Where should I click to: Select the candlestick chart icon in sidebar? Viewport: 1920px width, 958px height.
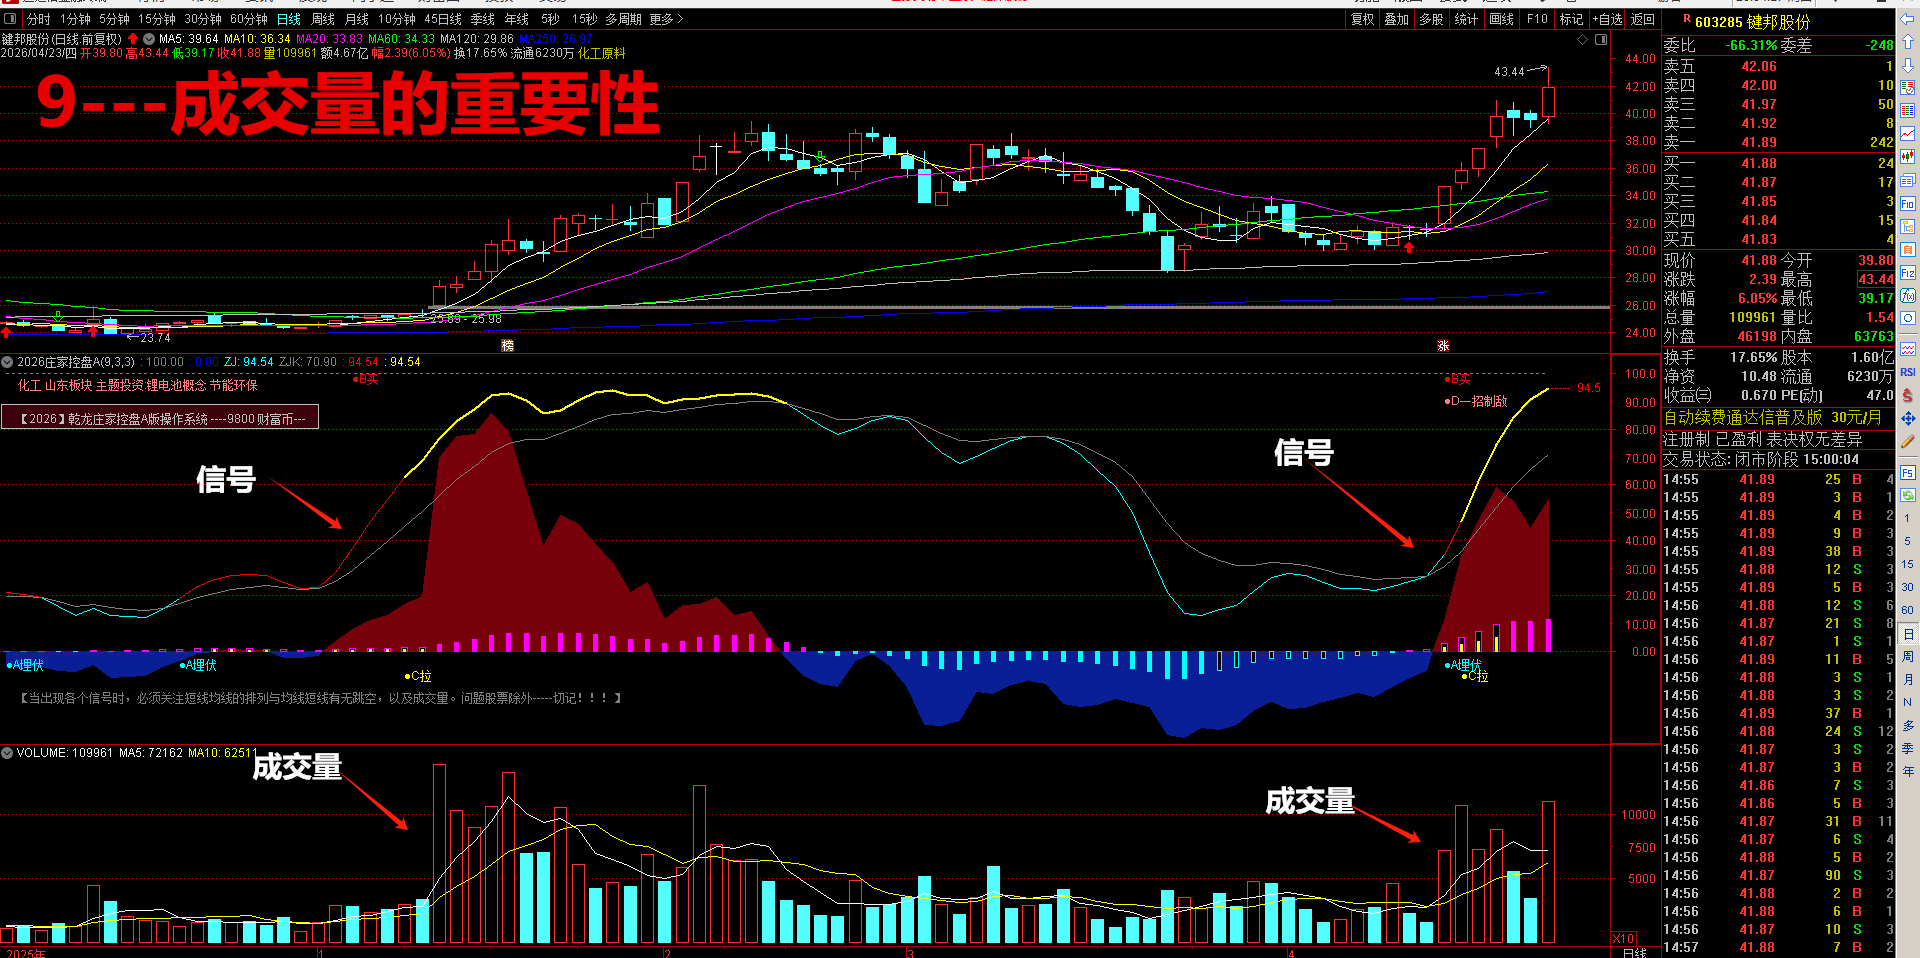[1908, 156]
